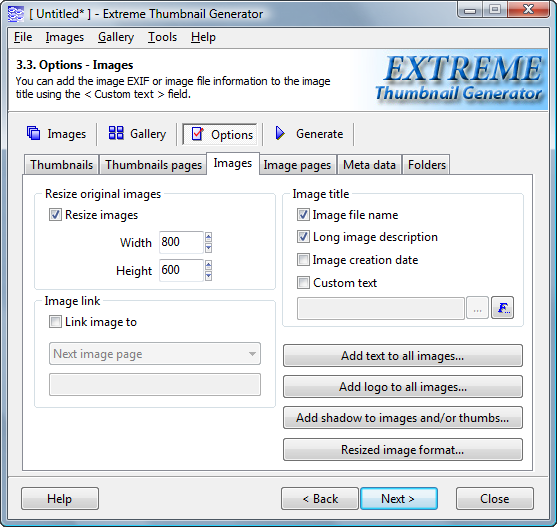Image resolution: width=557 pixels, height=527 pixels.
Task: Click the Help button at bottom
Action: tap(60, 499)
